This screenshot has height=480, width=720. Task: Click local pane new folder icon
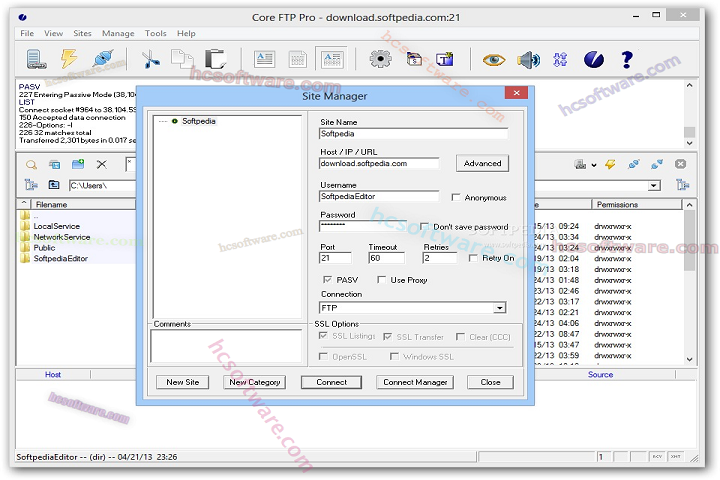tap(78, 164)
